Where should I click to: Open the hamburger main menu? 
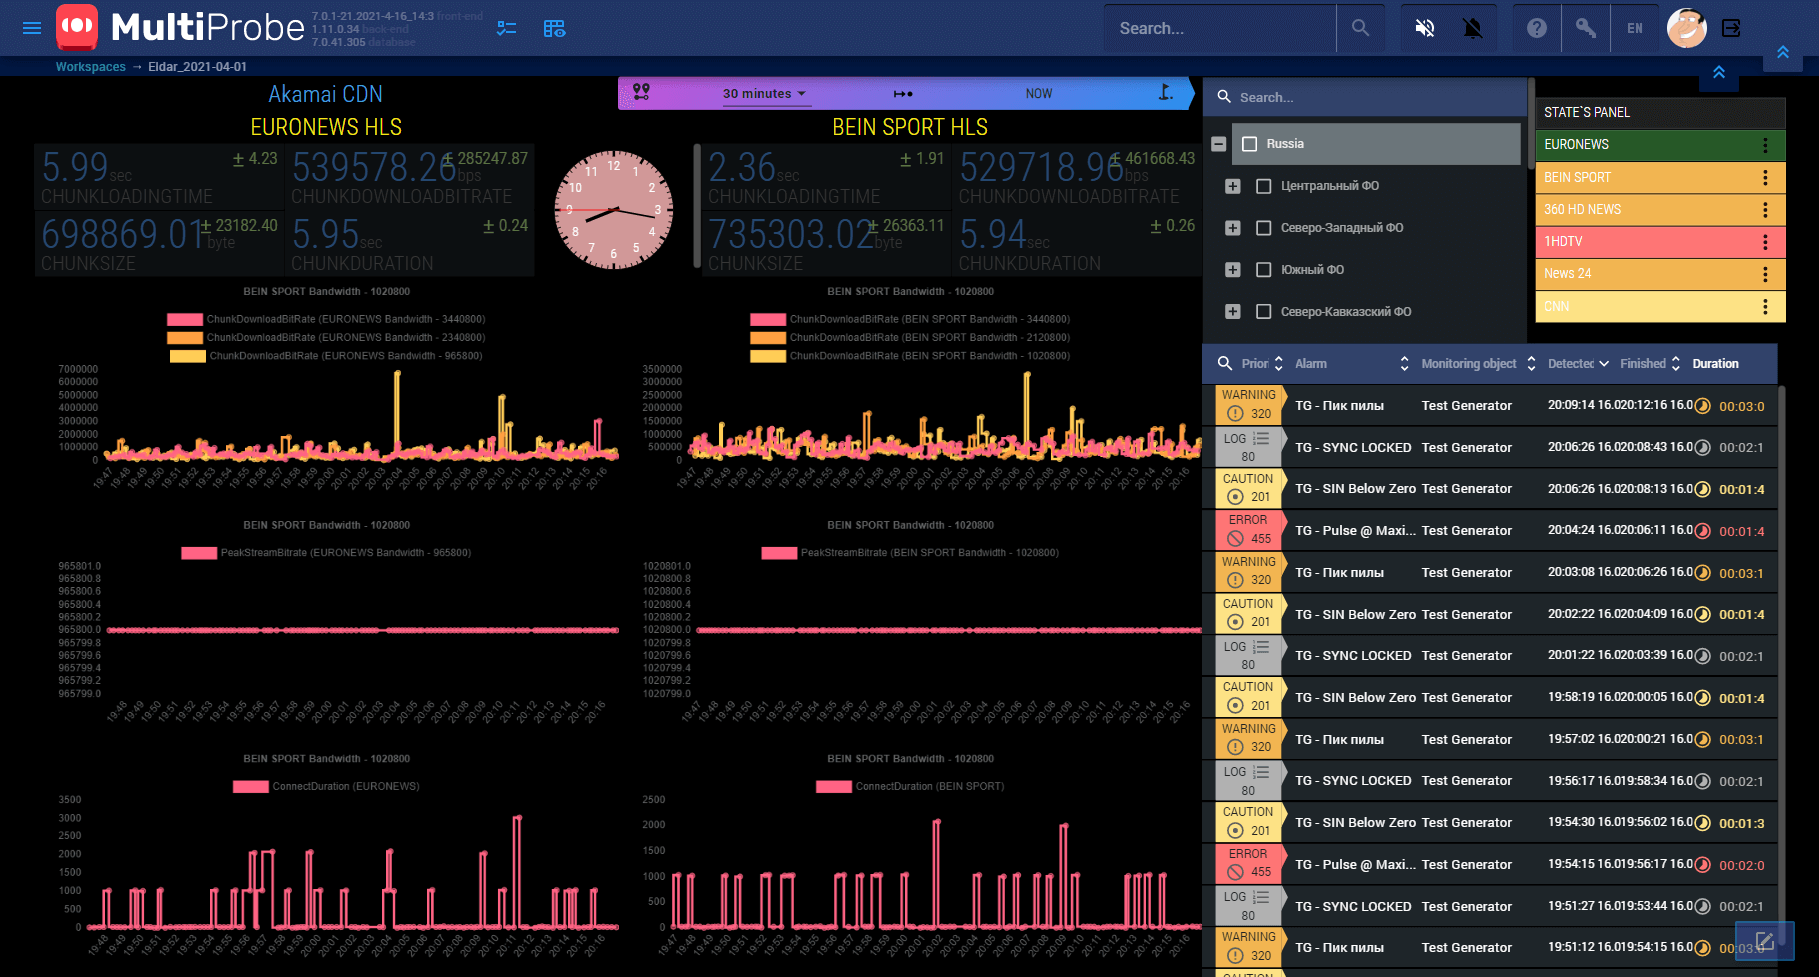pyautogui.click(x=32, y=28)
